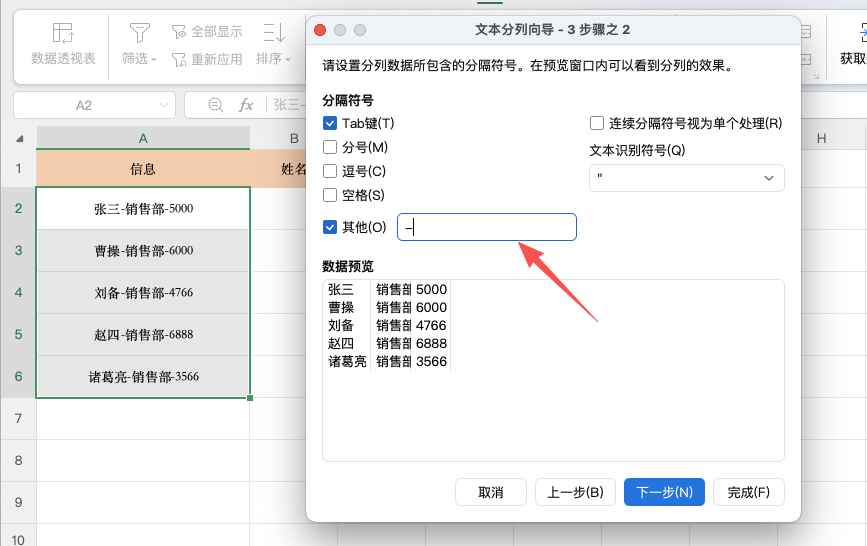Click 张三 in data preview

pyautogui.click(x=341, y=289)
